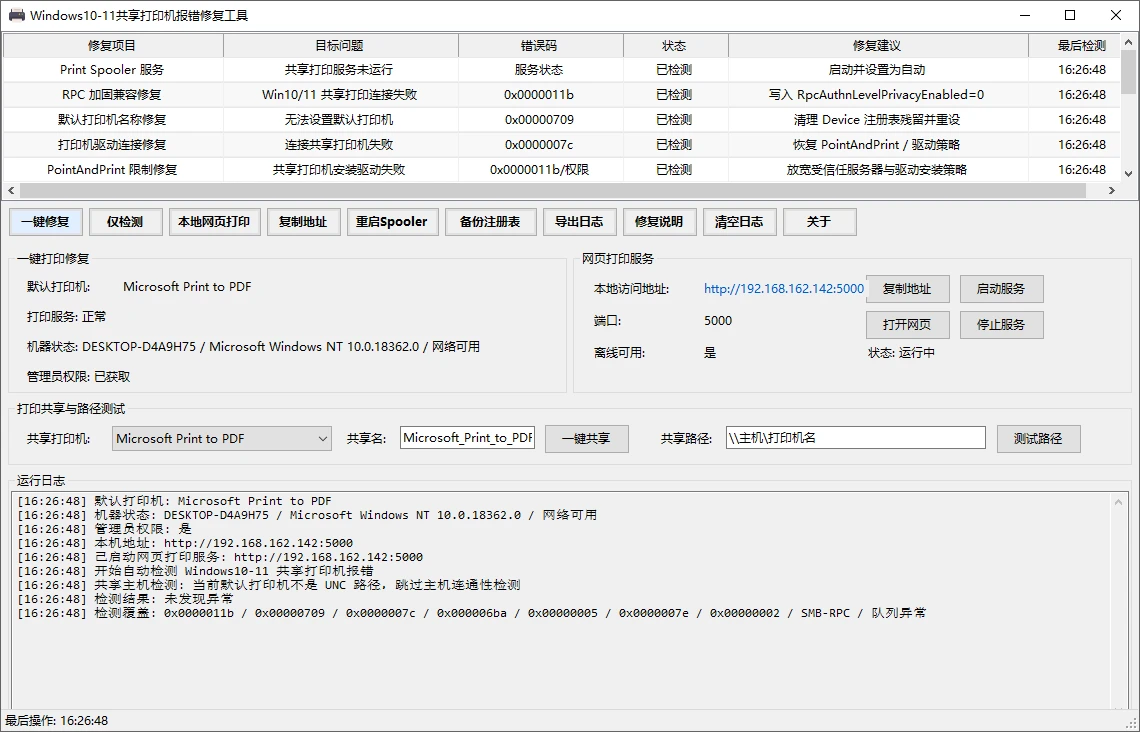This screenshot has width=1140, height=732.
Task: Click the 状态: 运行中 label
Action: pos(902,353)
